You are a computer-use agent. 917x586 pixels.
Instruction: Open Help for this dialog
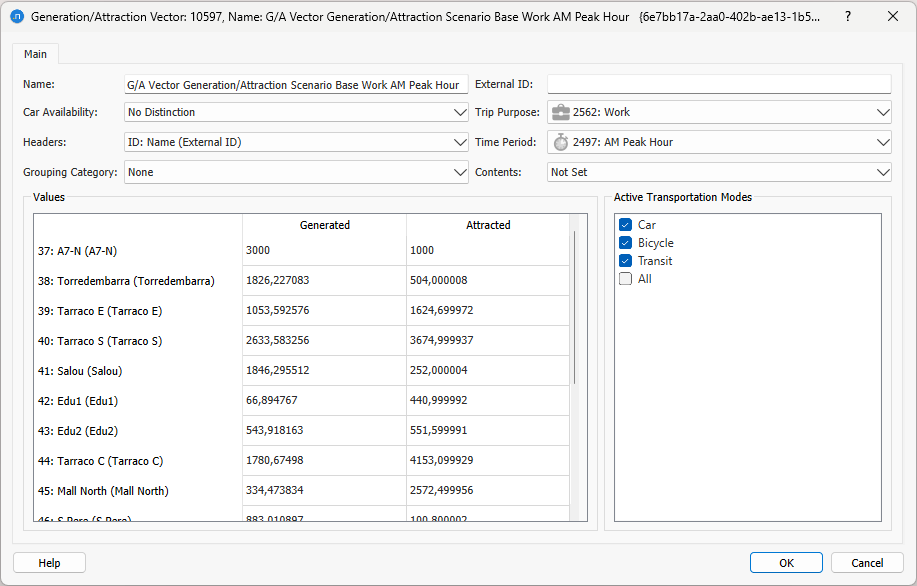(x=49, y=563)
